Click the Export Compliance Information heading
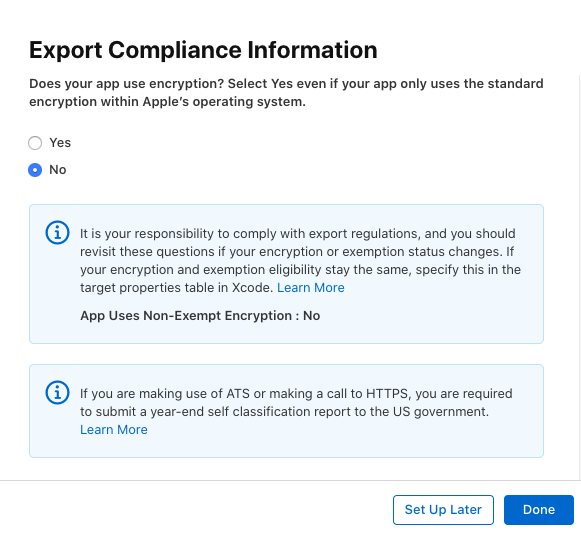This screenshot has width=581, height=534. [x=203, y=50]
